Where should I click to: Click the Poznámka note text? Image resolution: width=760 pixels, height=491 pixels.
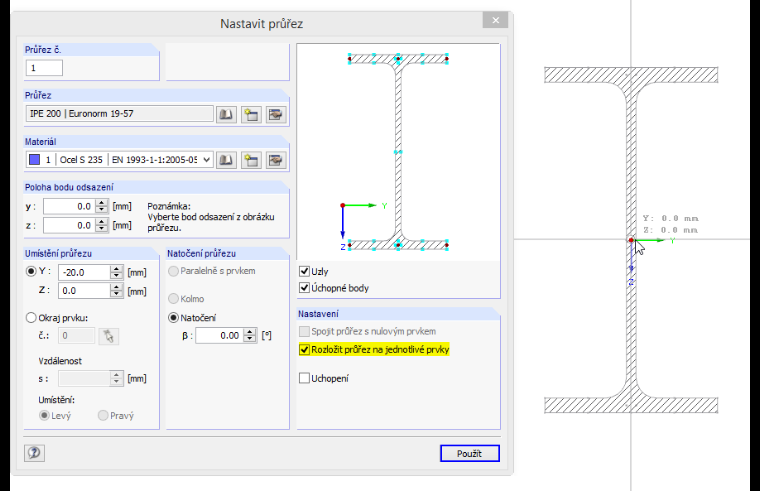click(x=211, y=217)
